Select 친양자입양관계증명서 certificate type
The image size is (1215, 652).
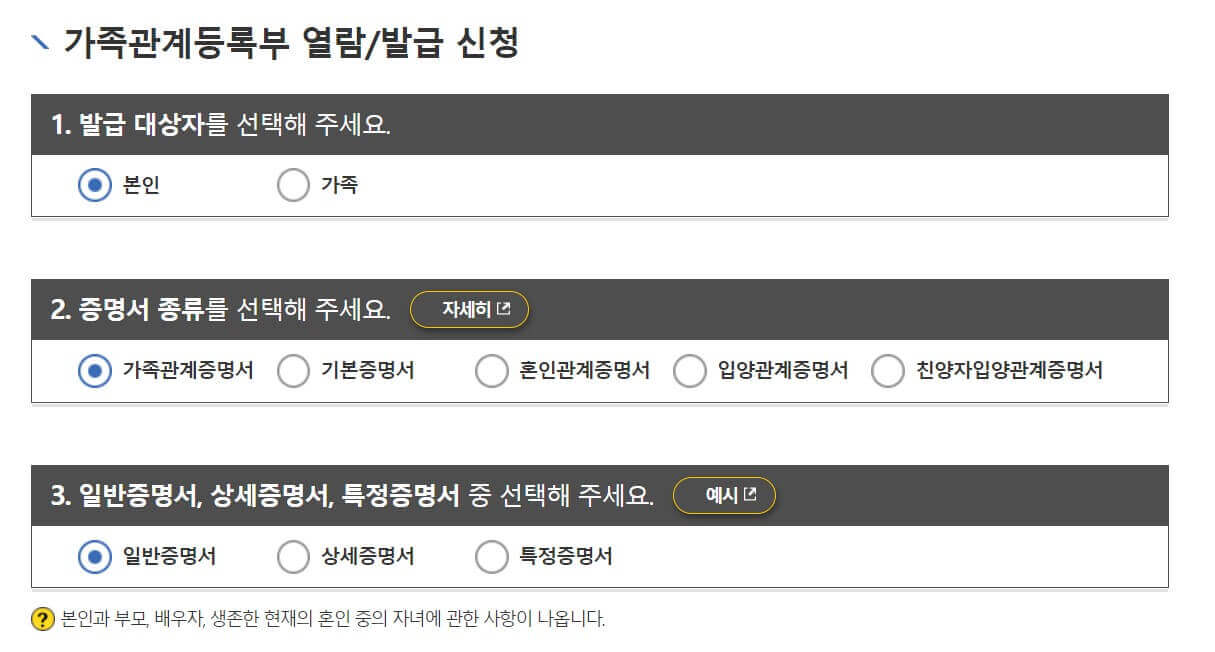[887, 371]
